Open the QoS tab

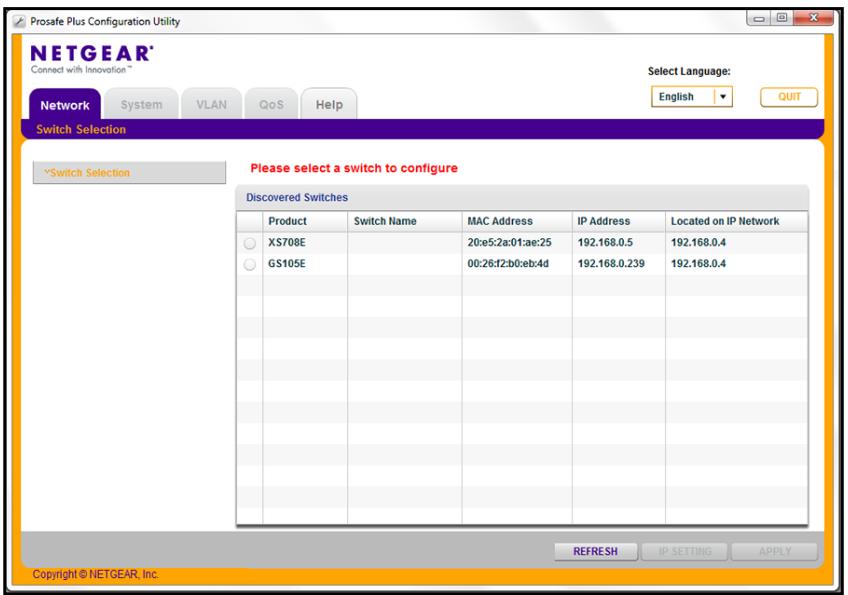pos(271,104)
